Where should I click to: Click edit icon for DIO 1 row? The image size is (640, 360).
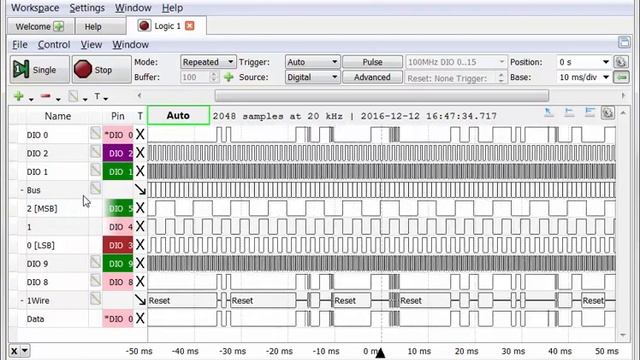(95, 170)
